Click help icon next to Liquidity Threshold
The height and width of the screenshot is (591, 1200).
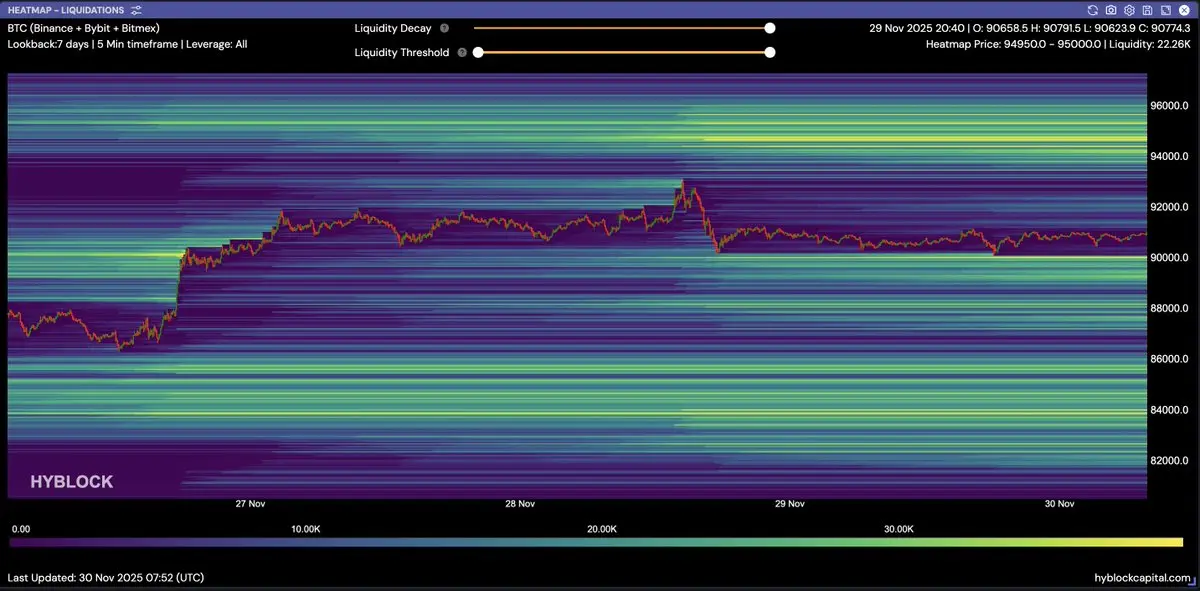click(x=461, y=53)
